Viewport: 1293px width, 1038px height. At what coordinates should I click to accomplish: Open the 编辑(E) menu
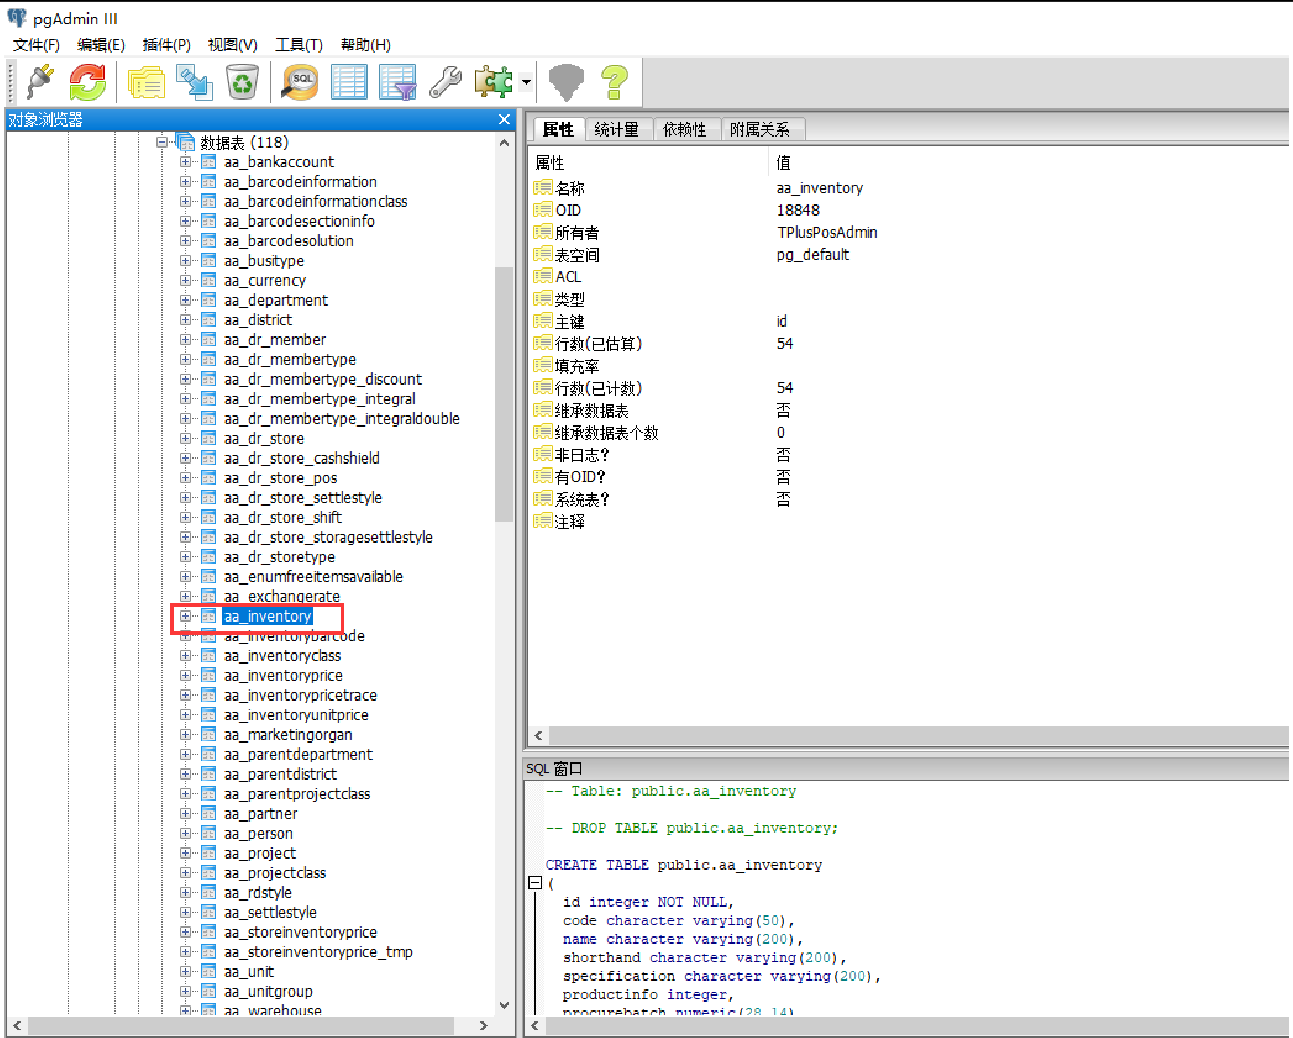(101, 44)
